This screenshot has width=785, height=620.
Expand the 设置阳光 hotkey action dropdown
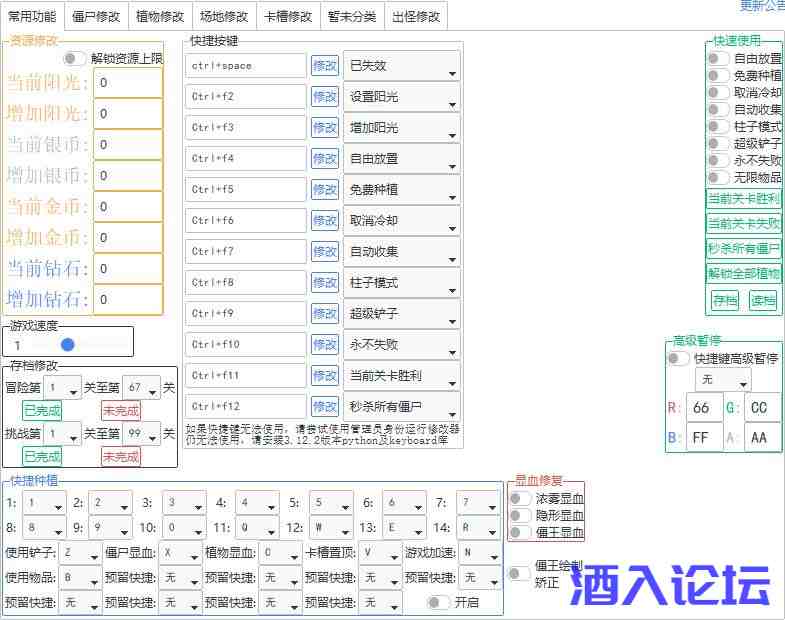pos(401,97)
